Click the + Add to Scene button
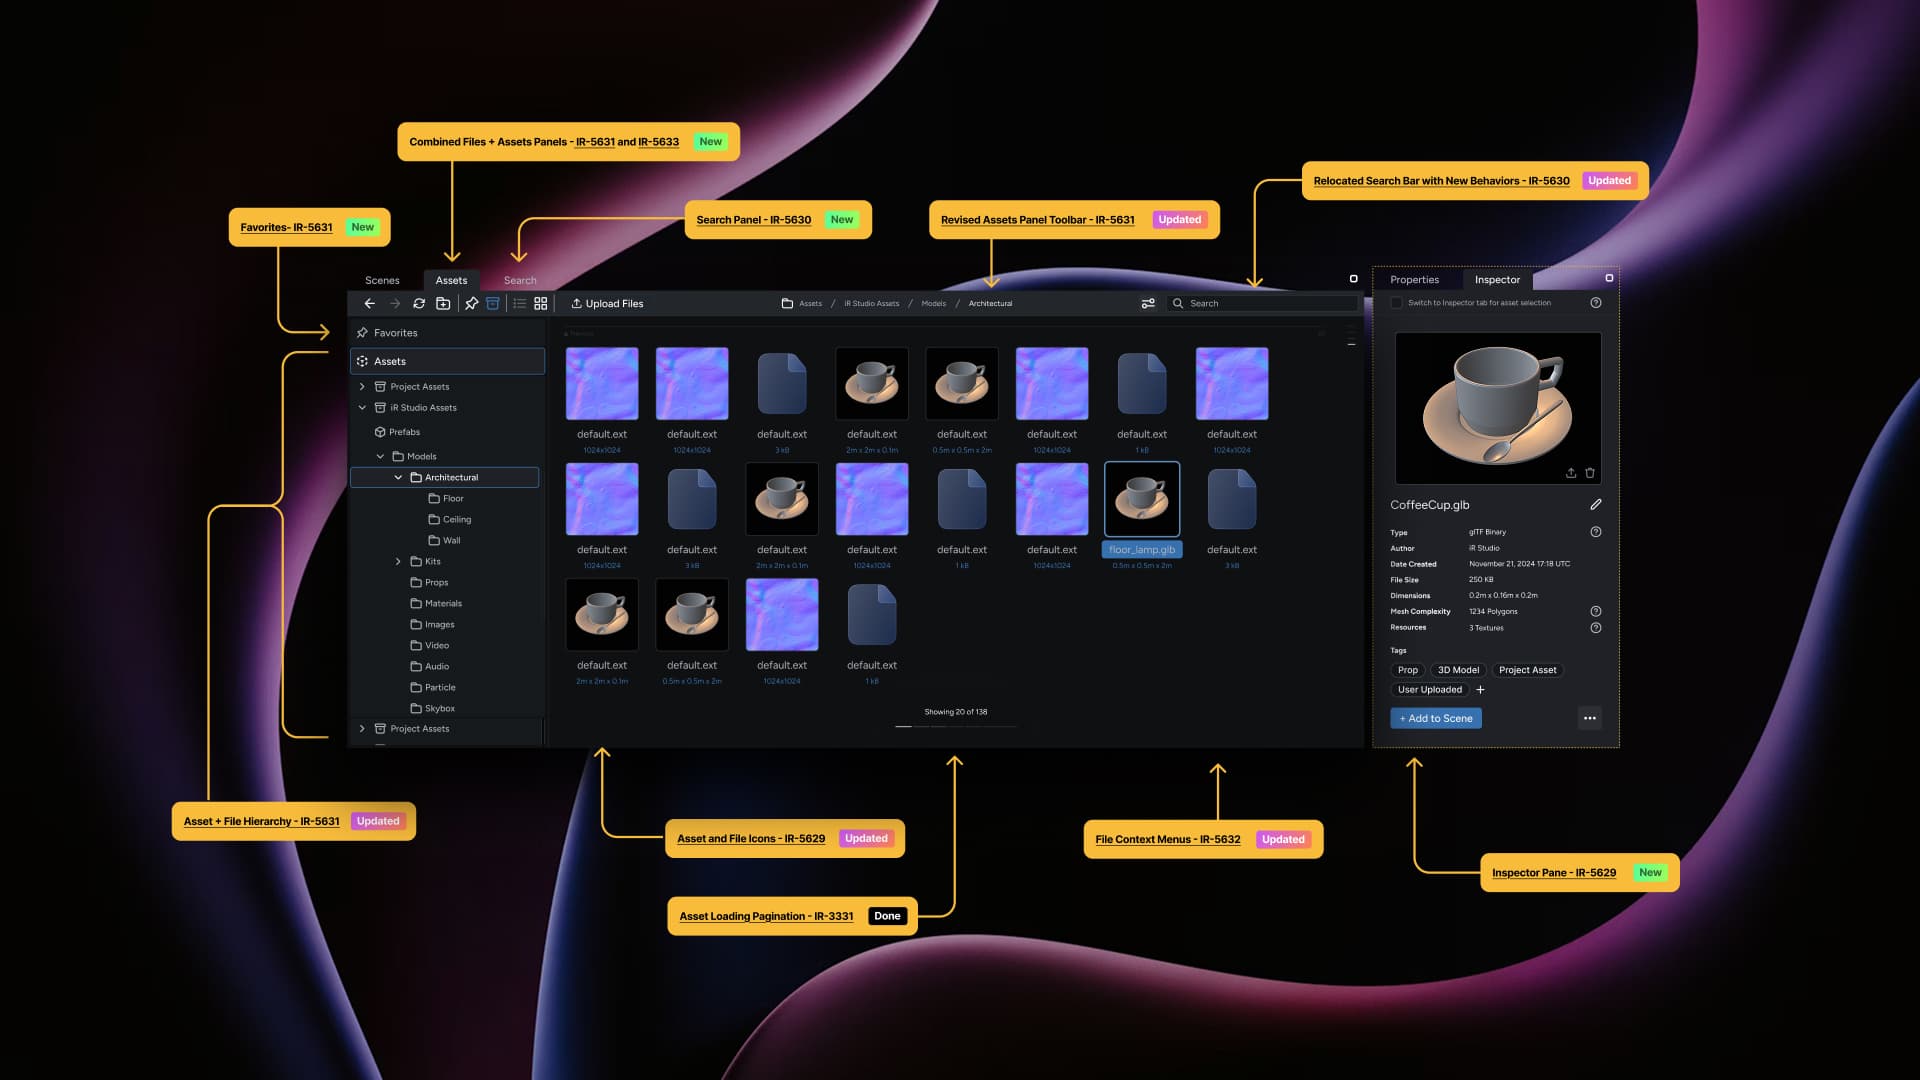Screen dimensions: 1920x1080 coord(1436,718)
